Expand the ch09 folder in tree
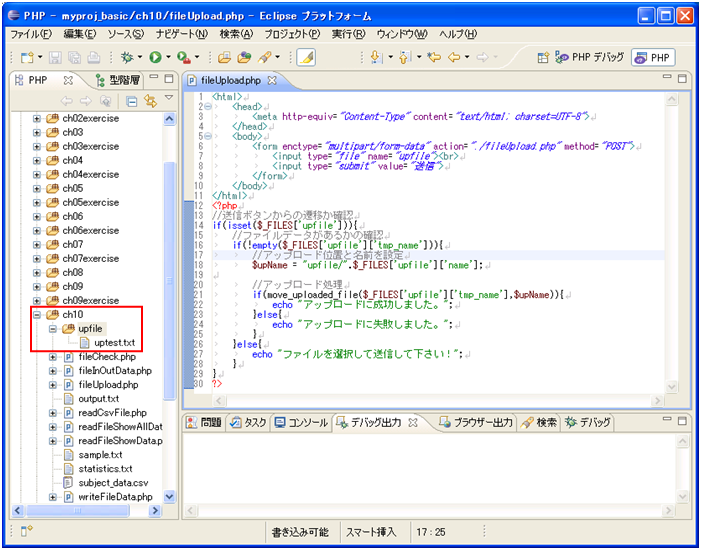The height and width of the screenshot is (551, 701). click(38, 286)
